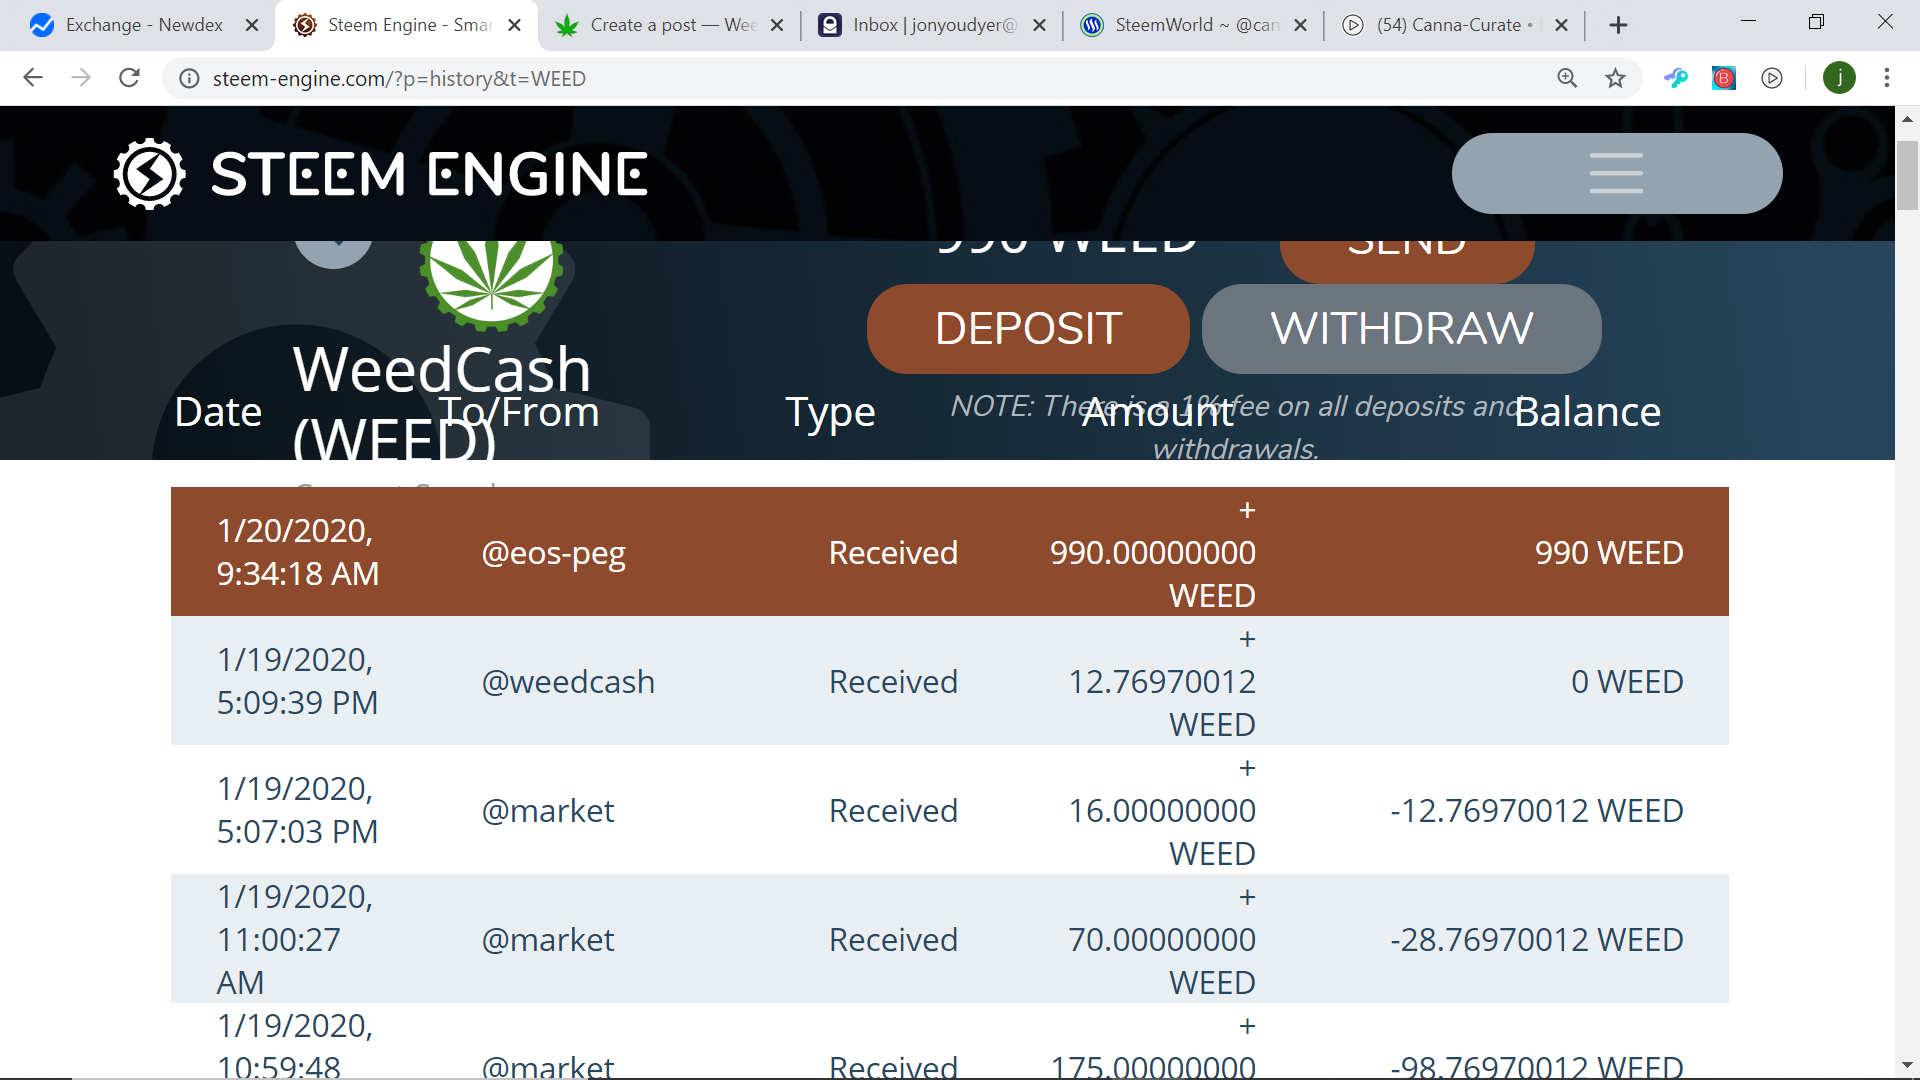This screenshot has height=1080, width=1920.
Task: Close the Canna-Curate tab
Action: coord(1562,25)
